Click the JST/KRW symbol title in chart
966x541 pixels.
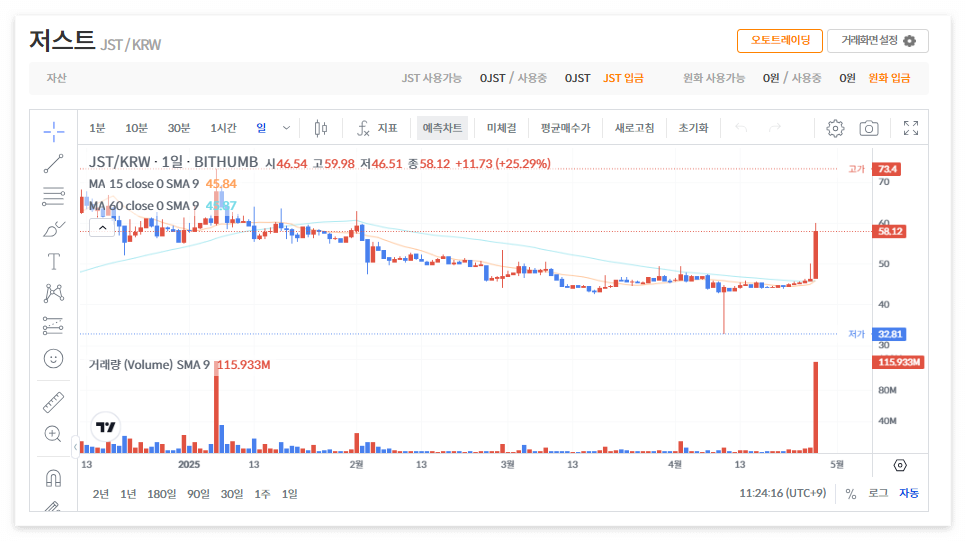[x=173, y=162]
